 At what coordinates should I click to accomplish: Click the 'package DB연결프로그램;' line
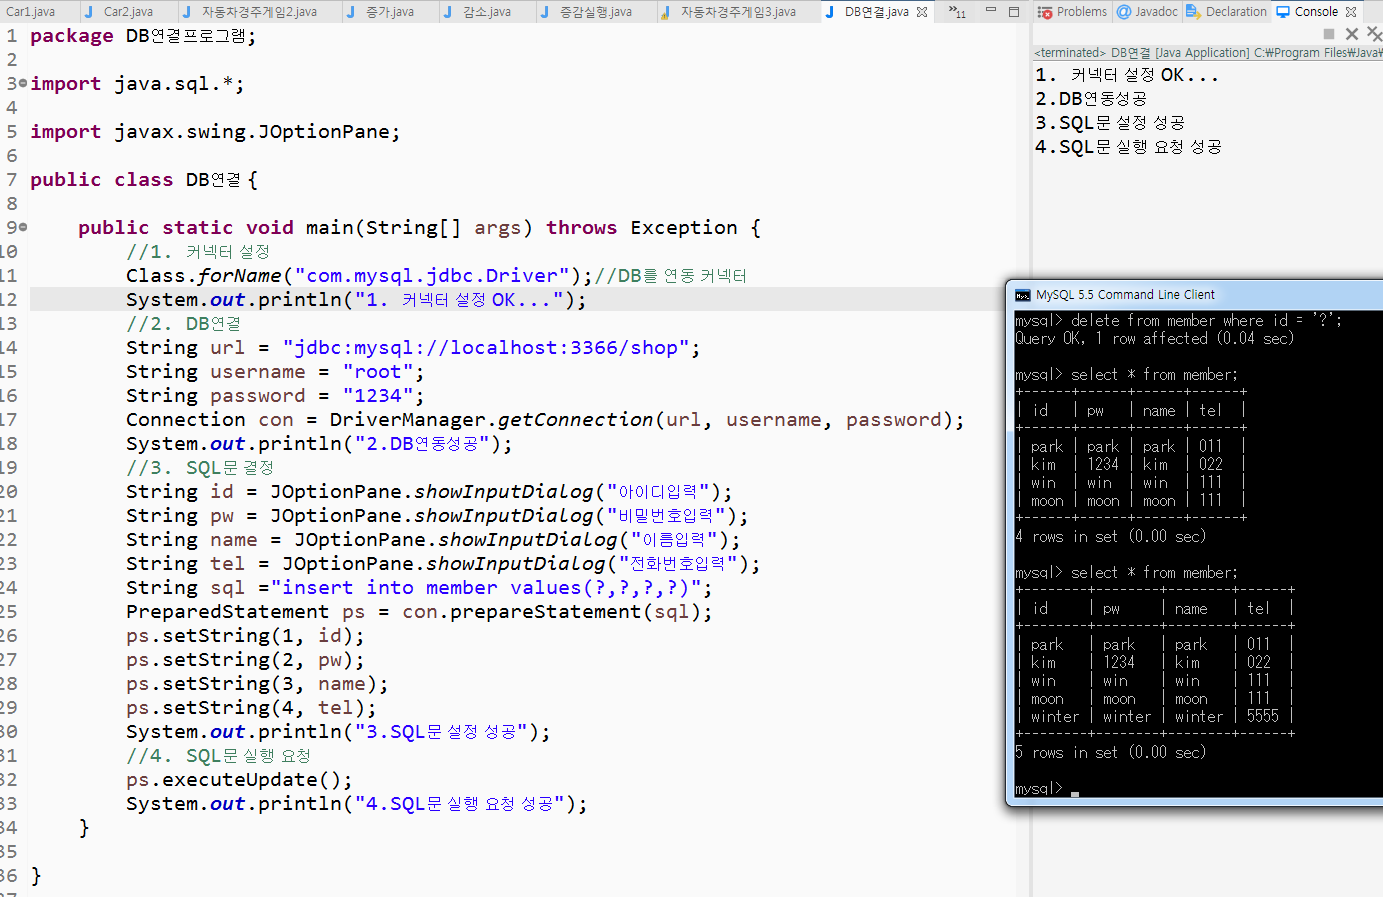(x=143, y=36)
